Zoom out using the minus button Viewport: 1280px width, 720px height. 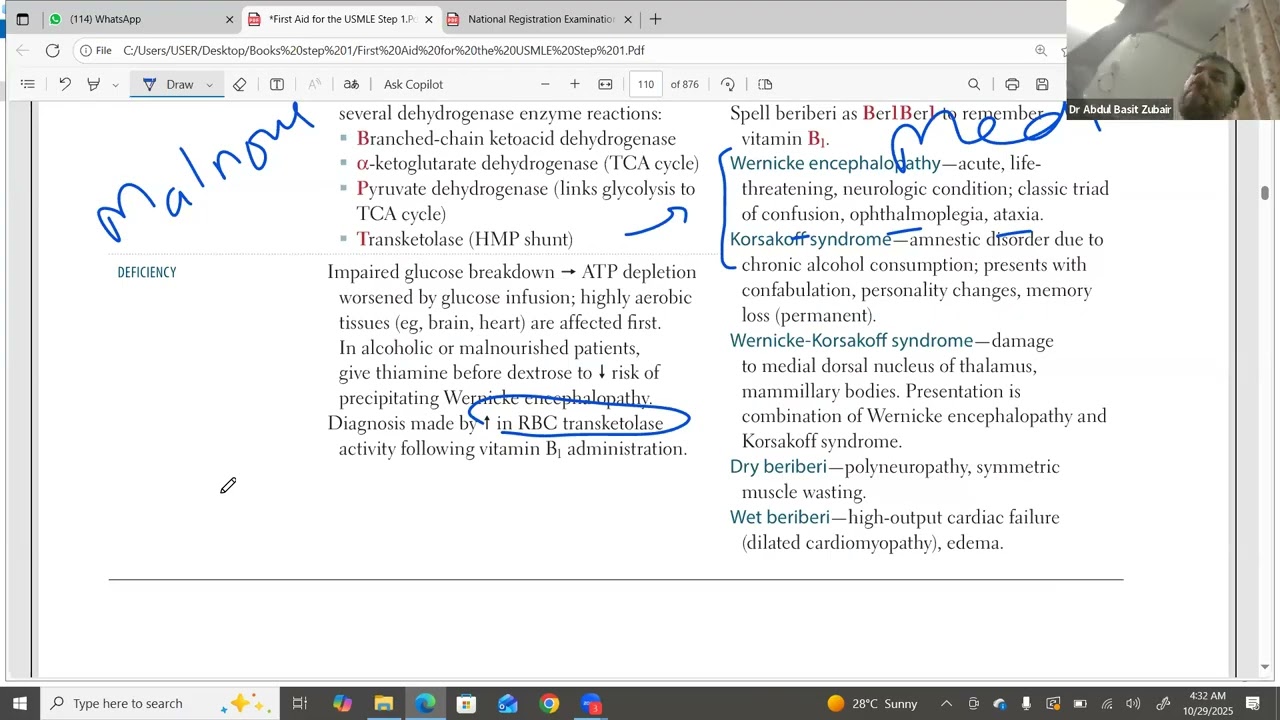pyautogui.click(x=545, y=84)
